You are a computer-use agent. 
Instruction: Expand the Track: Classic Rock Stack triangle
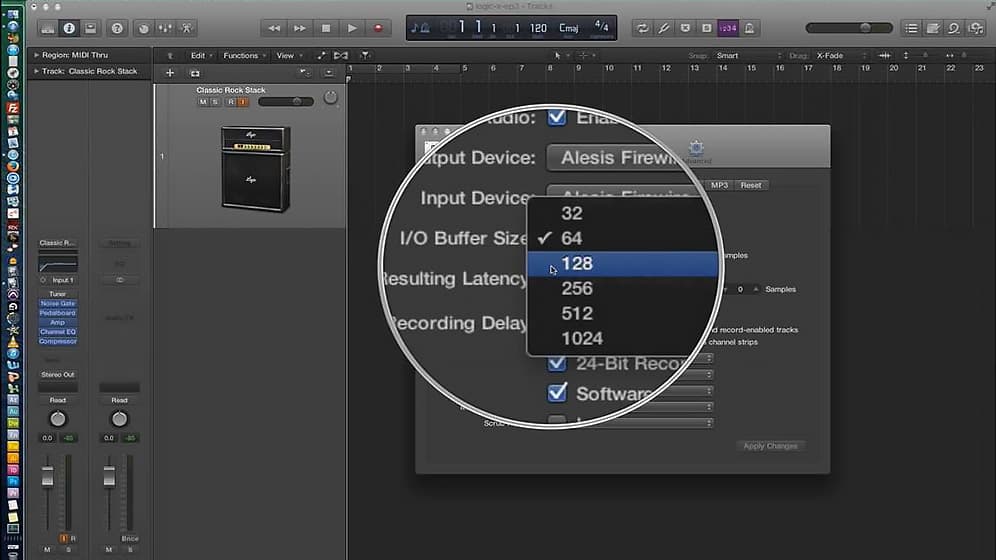[36, 71]
